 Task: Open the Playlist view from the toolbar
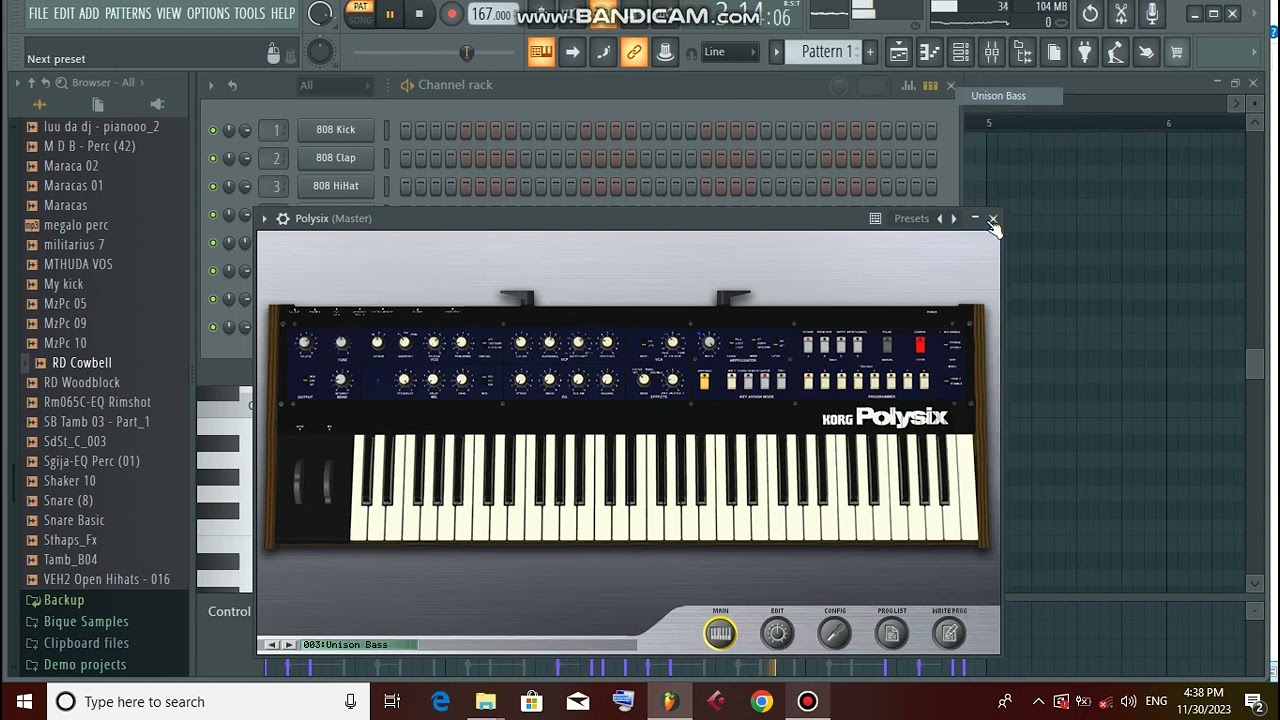point(898,53)
